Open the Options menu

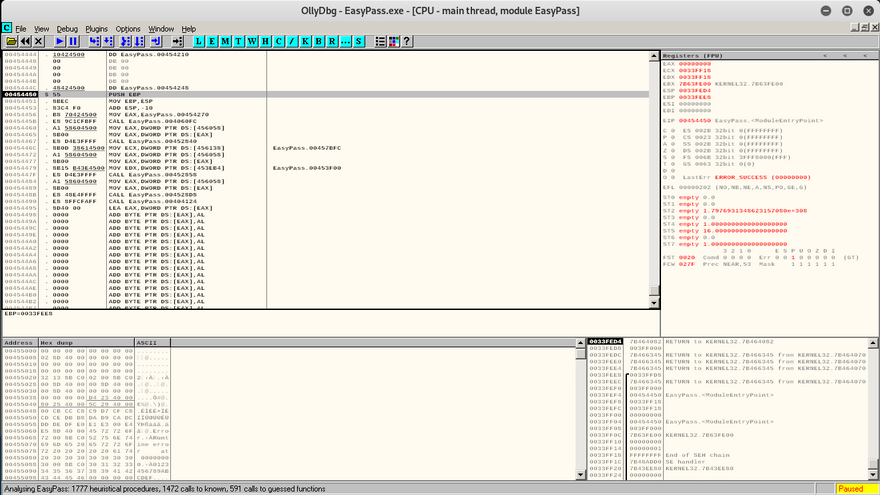point(128,29)
